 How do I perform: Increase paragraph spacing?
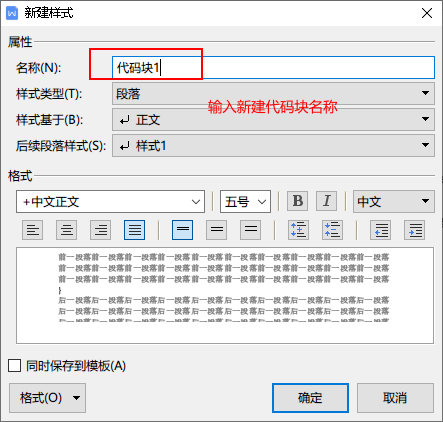[298, 230]
